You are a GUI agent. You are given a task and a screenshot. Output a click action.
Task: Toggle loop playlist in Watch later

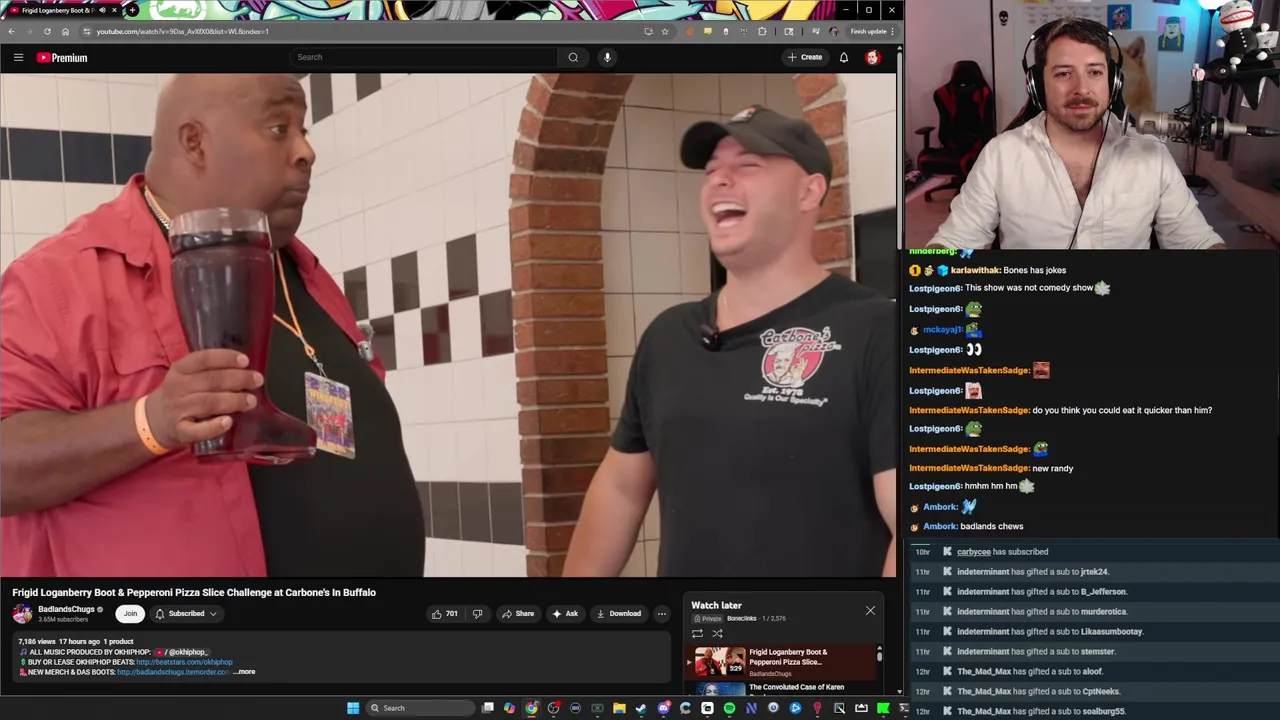697,633
